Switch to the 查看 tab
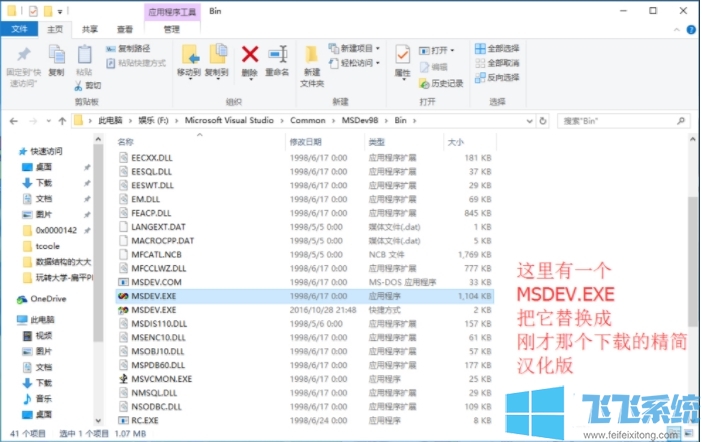702x442 pixels. point(124,30)
